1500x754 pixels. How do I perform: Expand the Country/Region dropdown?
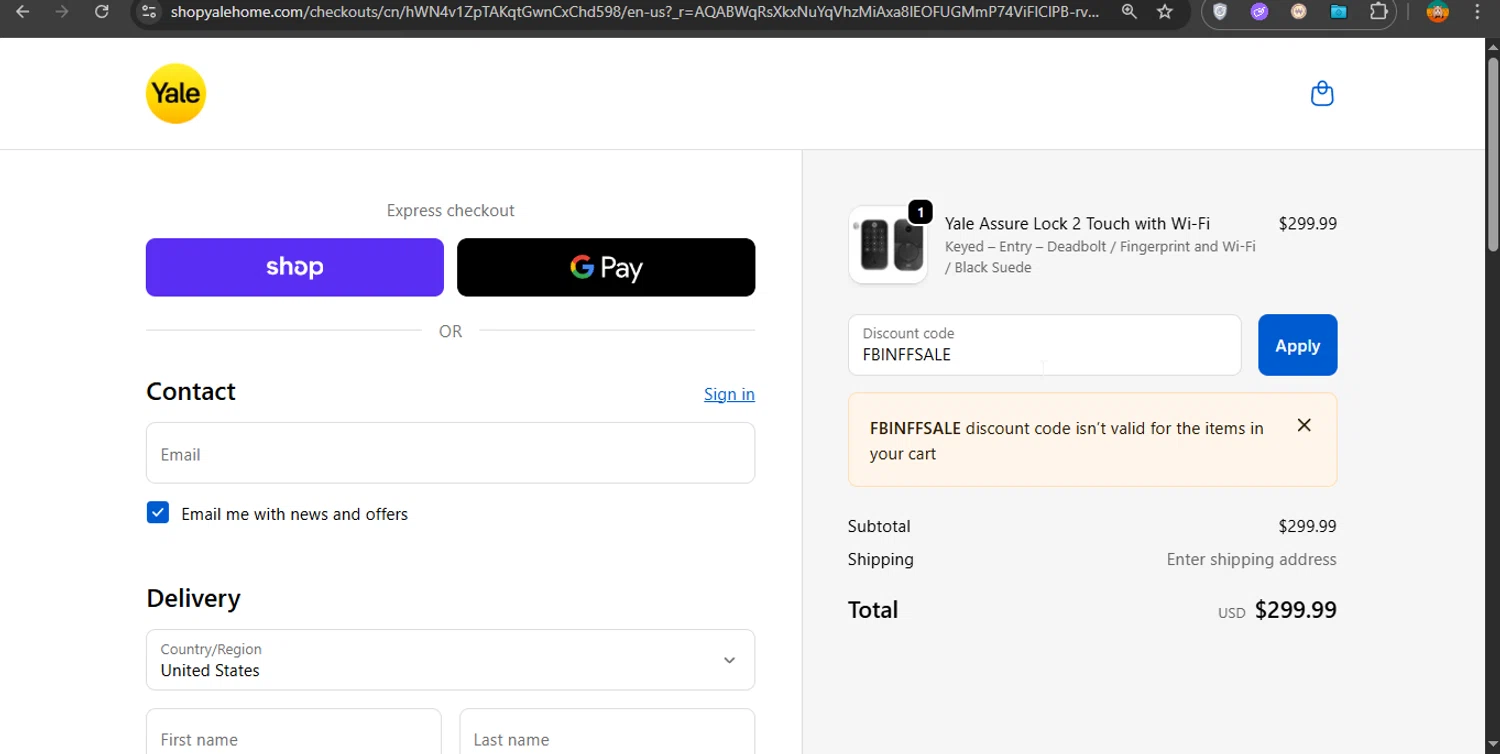tap(450, 660)
